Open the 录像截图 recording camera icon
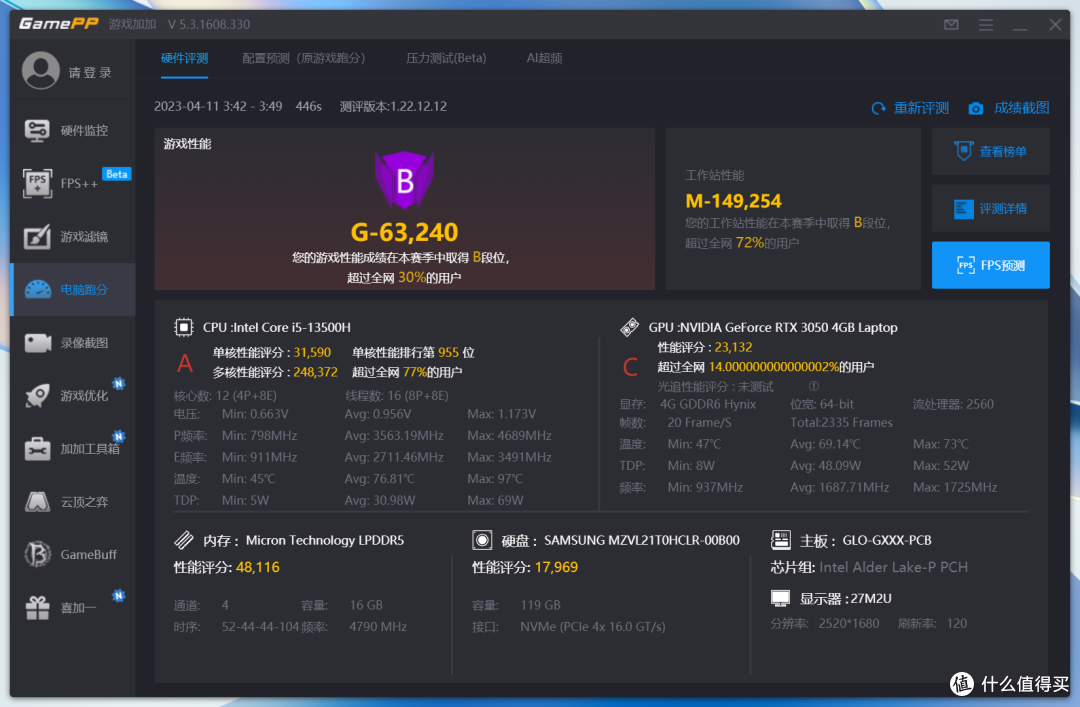The height and width of the screenshot is (707, 1080). point(37,342)
